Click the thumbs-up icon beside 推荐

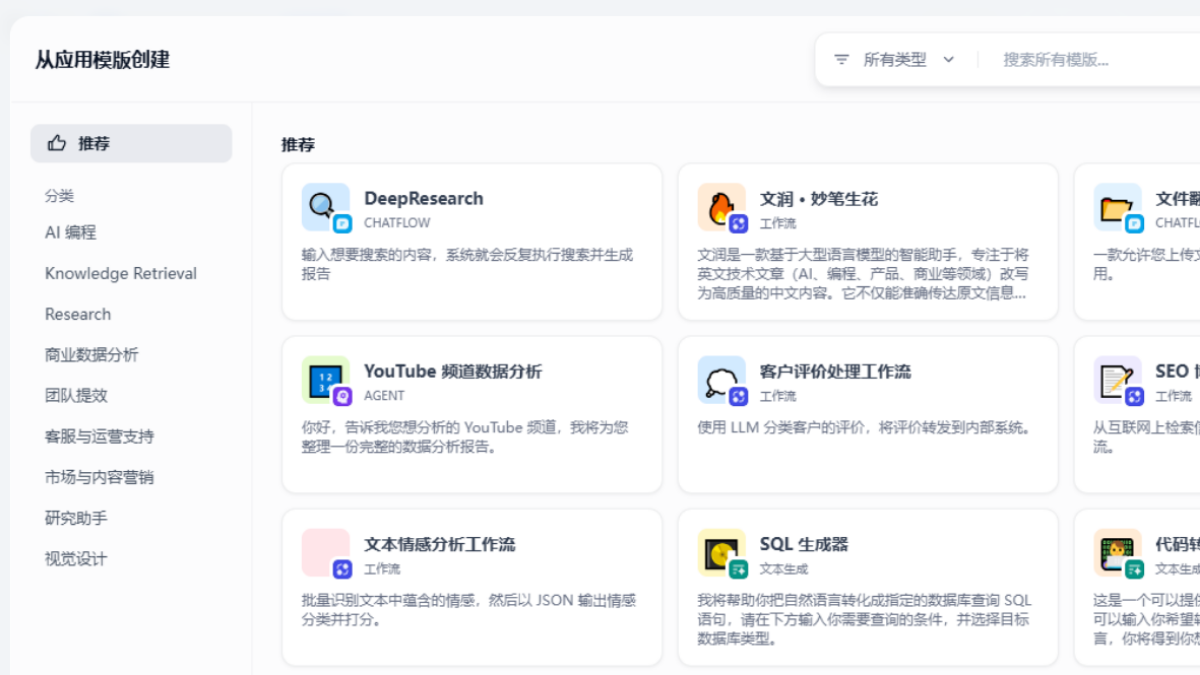[57, 143]
